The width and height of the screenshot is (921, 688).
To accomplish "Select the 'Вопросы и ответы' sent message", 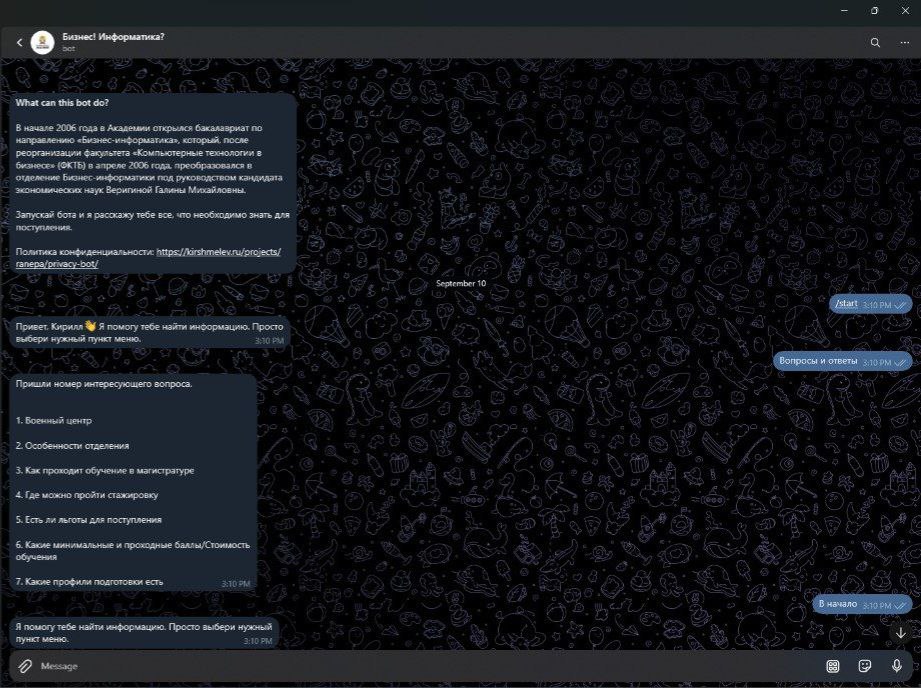I will (818, 361).
